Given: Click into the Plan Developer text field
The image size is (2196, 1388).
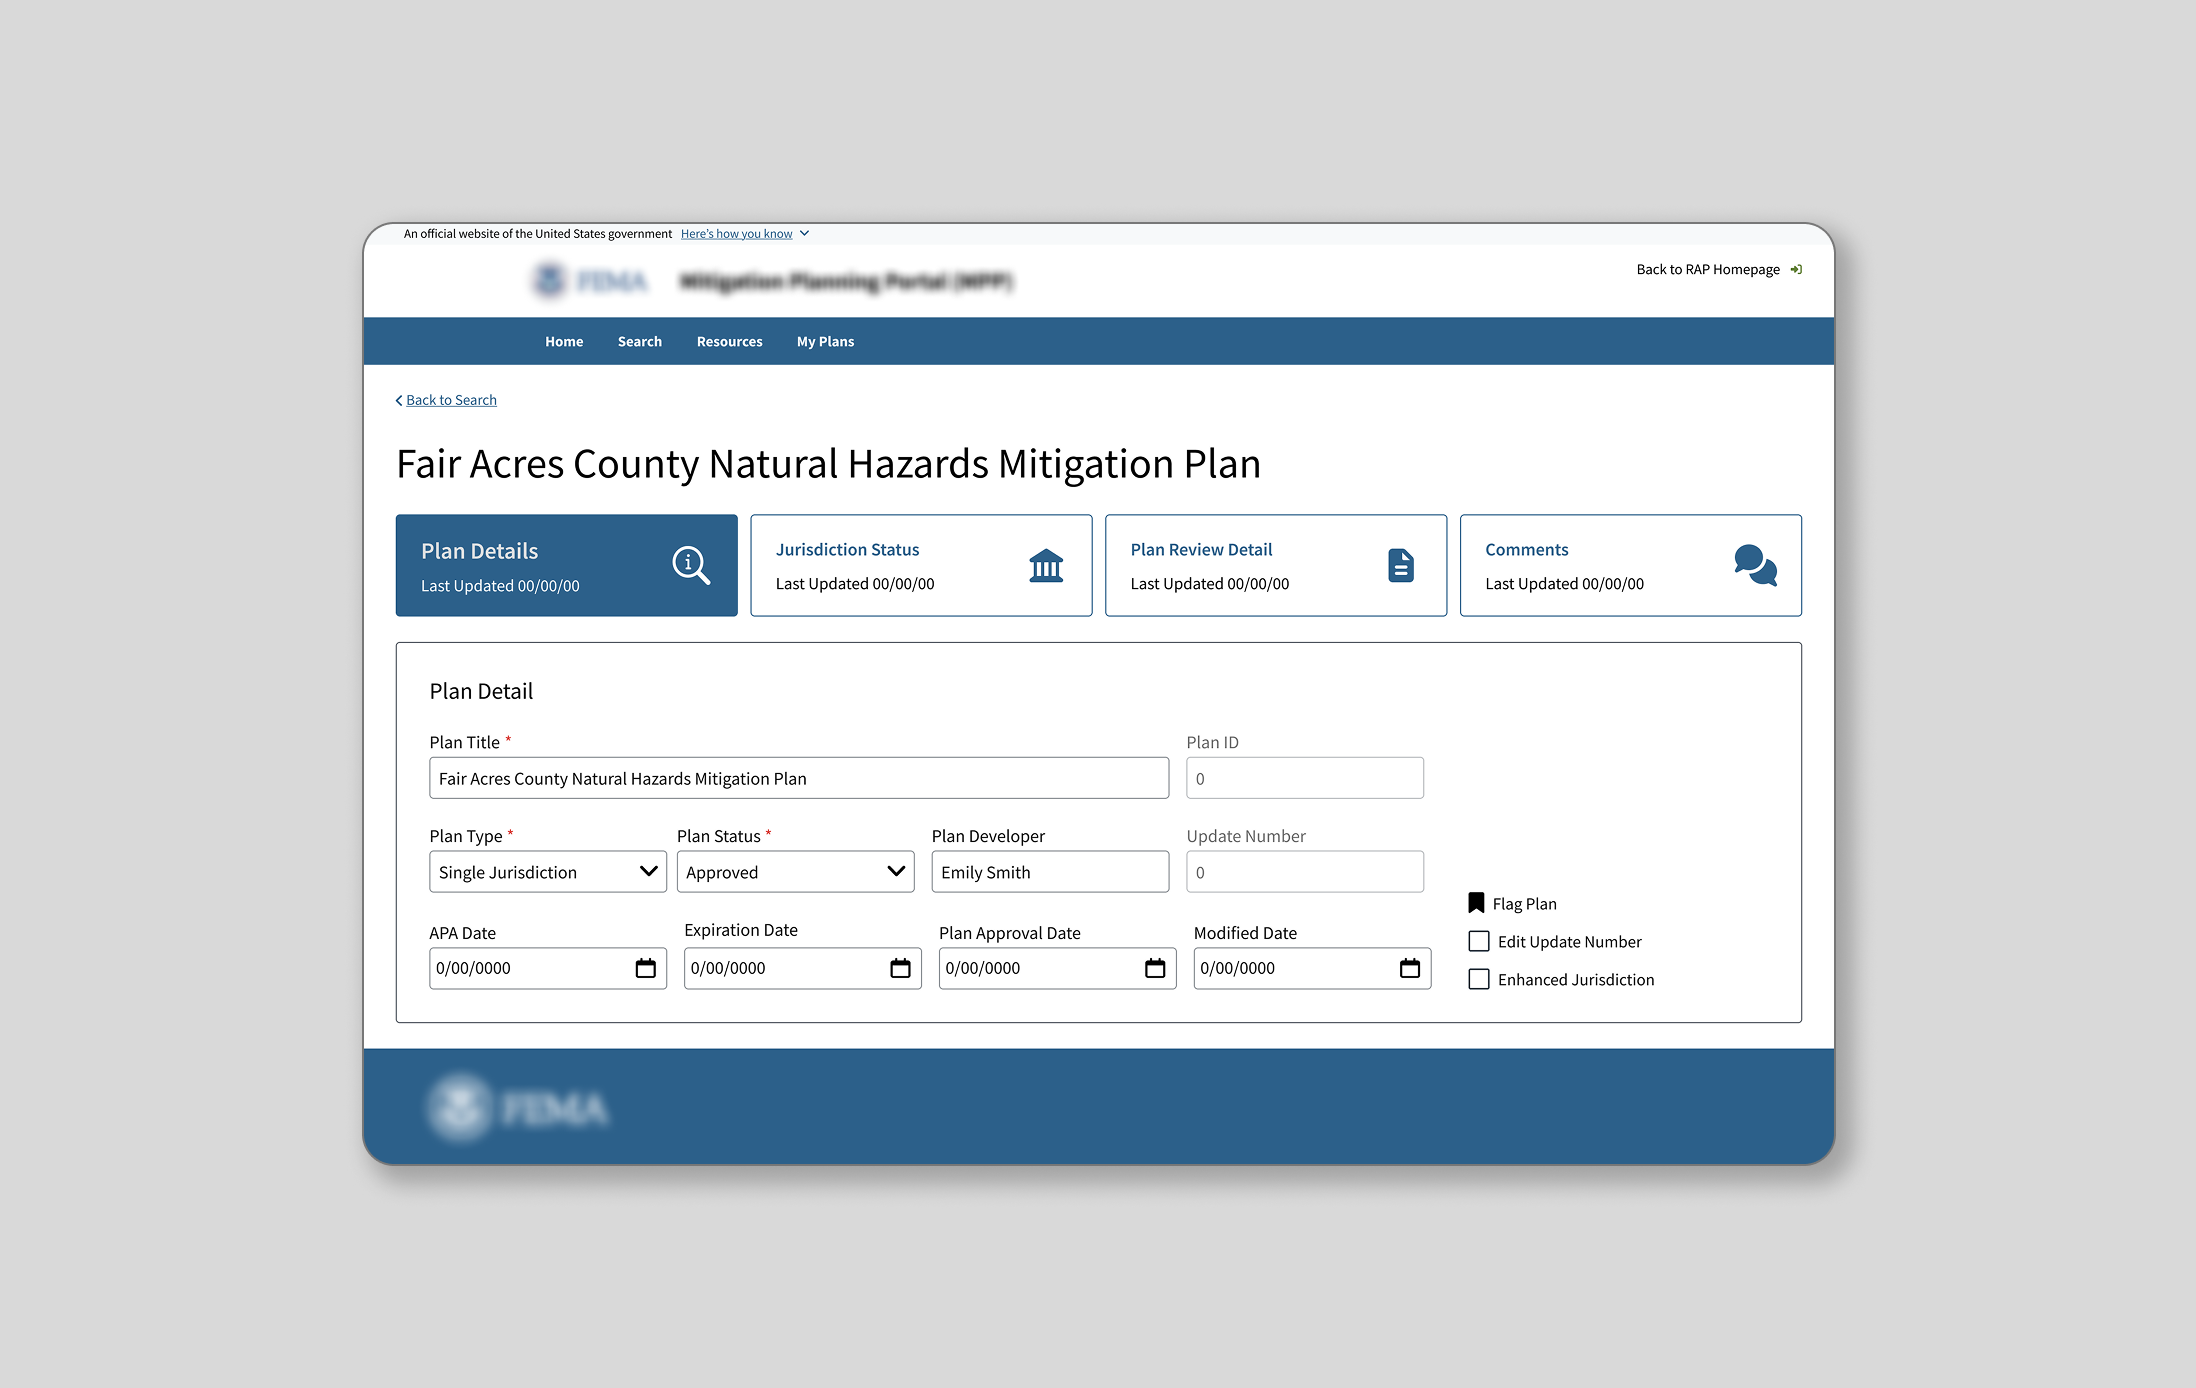Looking at the screenshot, I should click(x=1049, y=872).
